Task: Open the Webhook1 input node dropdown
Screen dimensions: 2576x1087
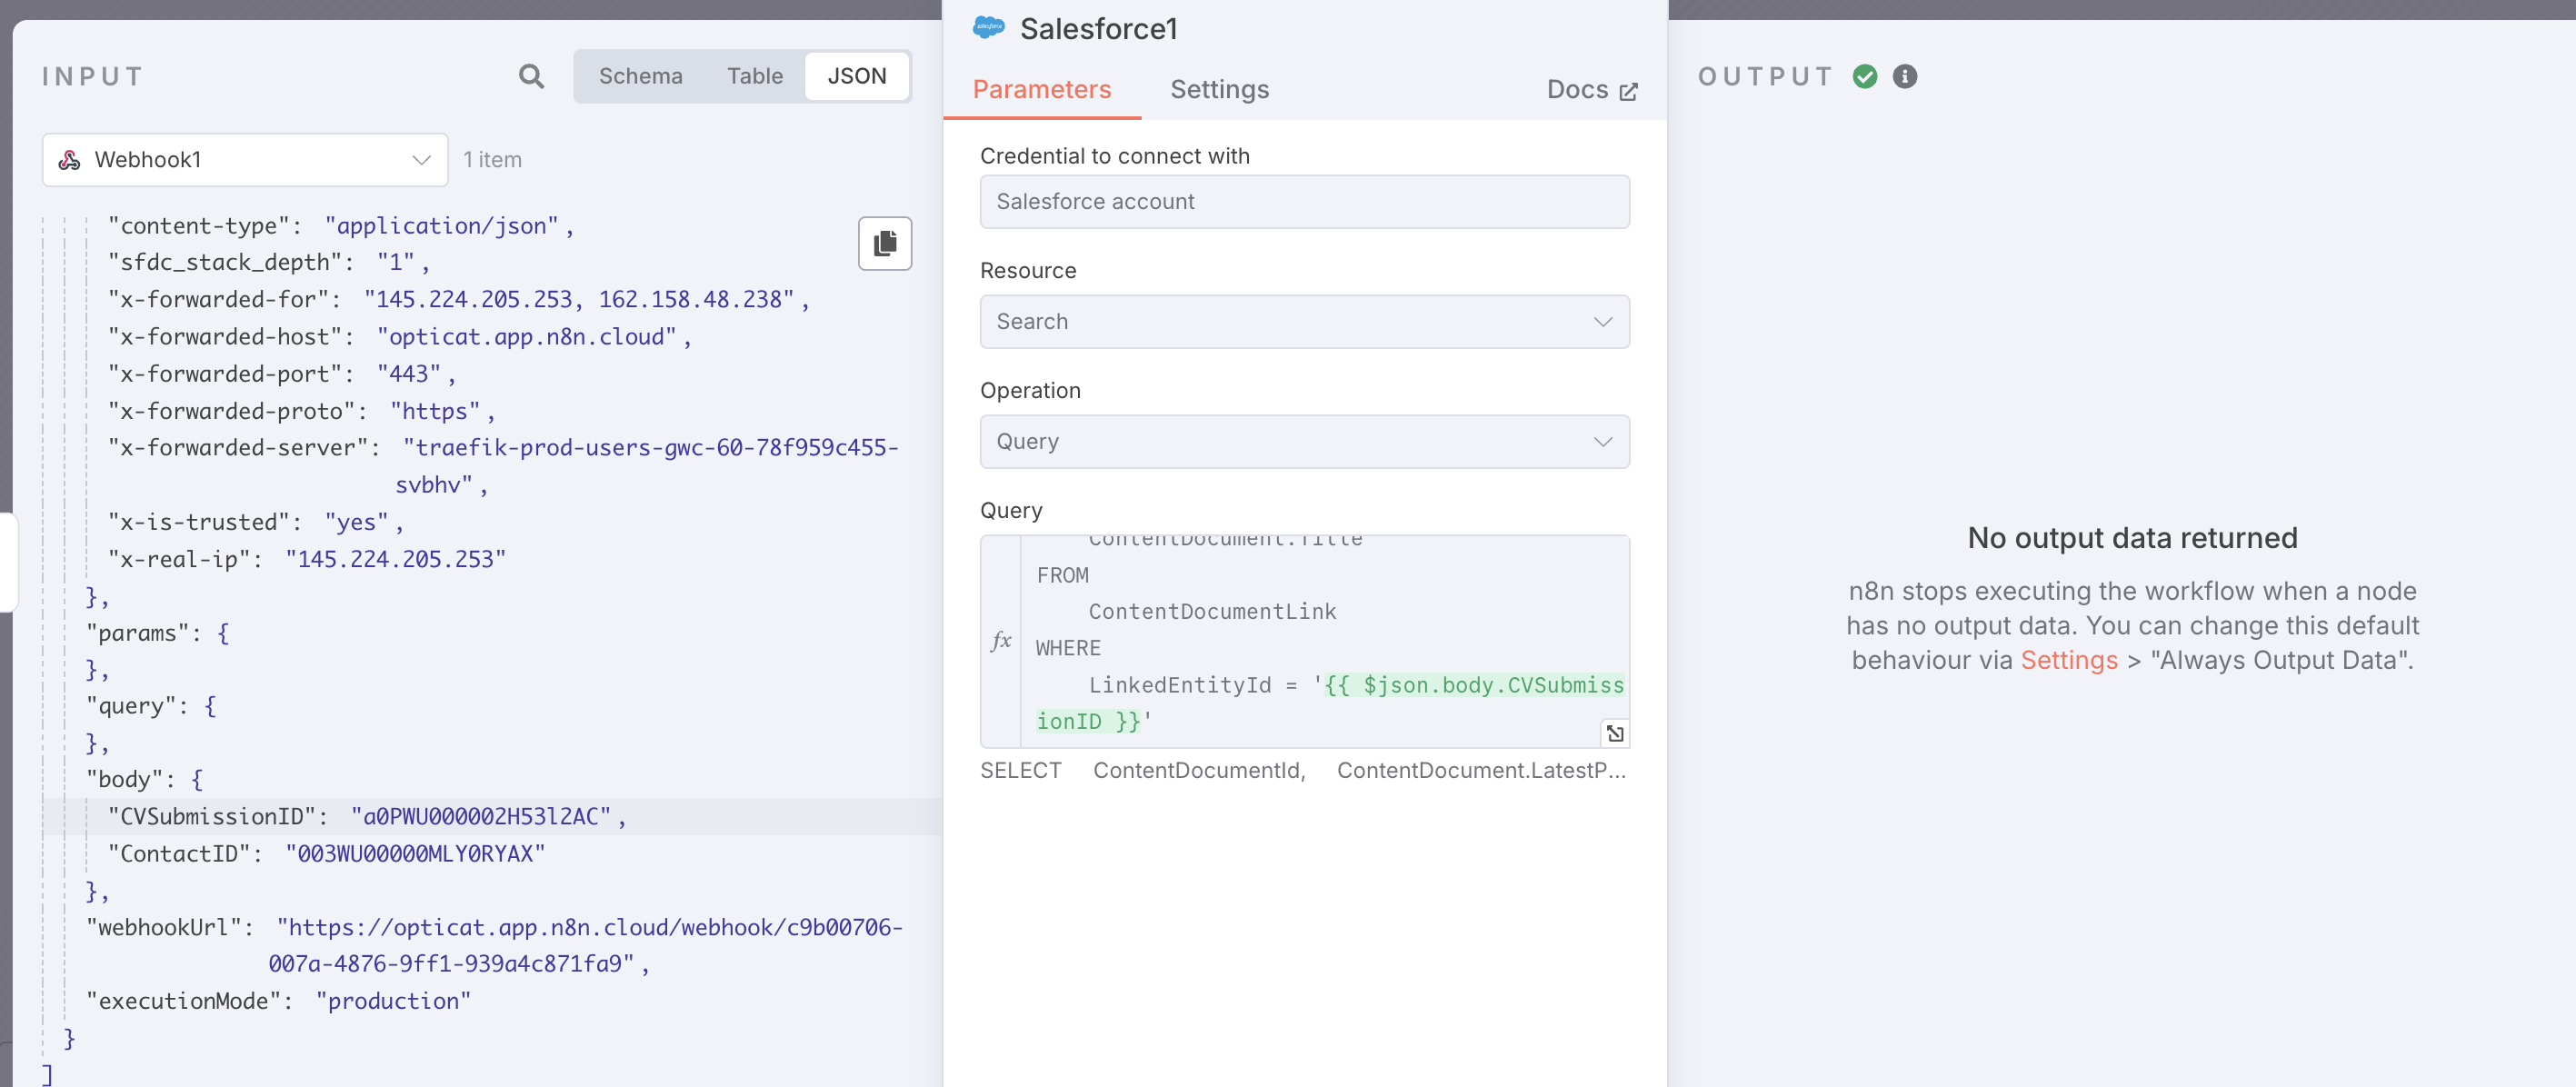Action: [244, 159]
